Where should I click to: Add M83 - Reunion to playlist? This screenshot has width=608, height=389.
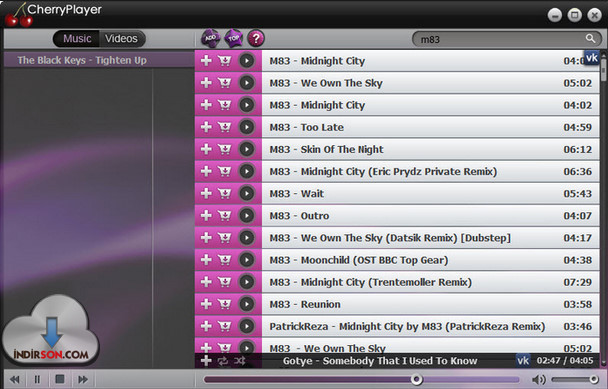point(206,304)
